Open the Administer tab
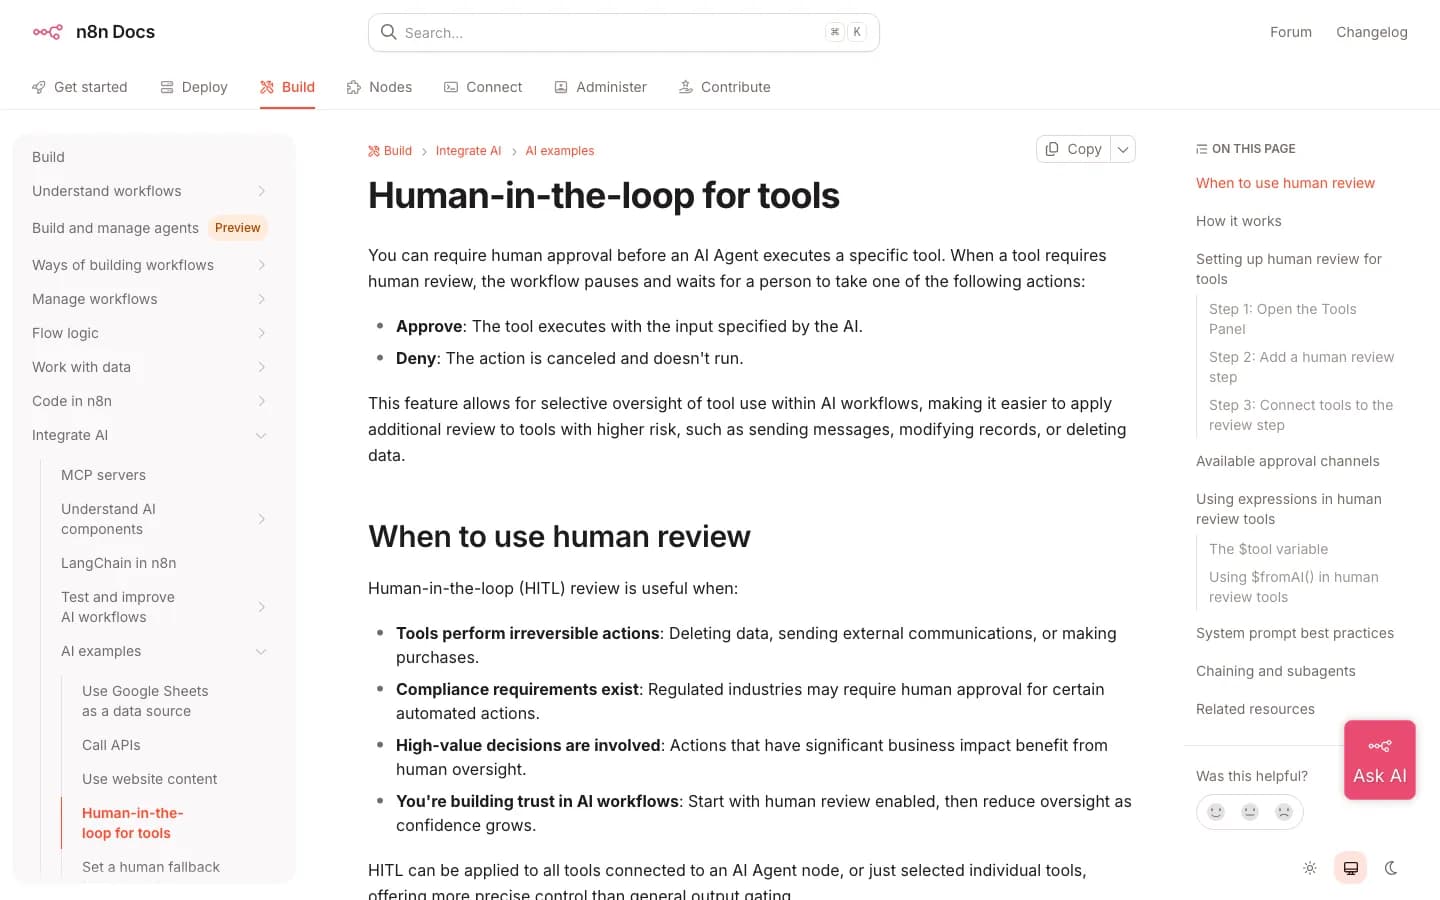 coord(600,87)
